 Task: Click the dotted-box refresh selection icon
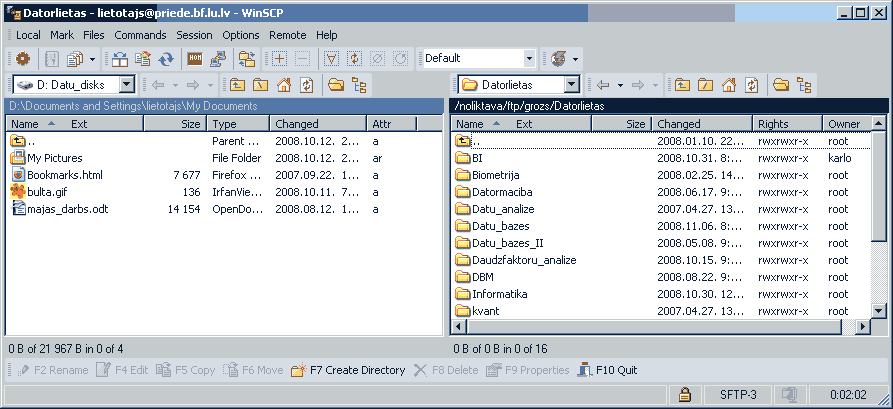click(354, 58)
